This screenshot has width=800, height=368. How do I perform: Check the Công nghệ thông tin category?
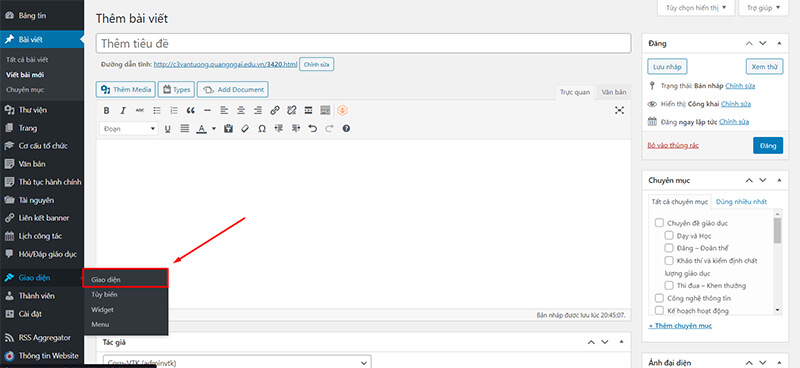659,298
